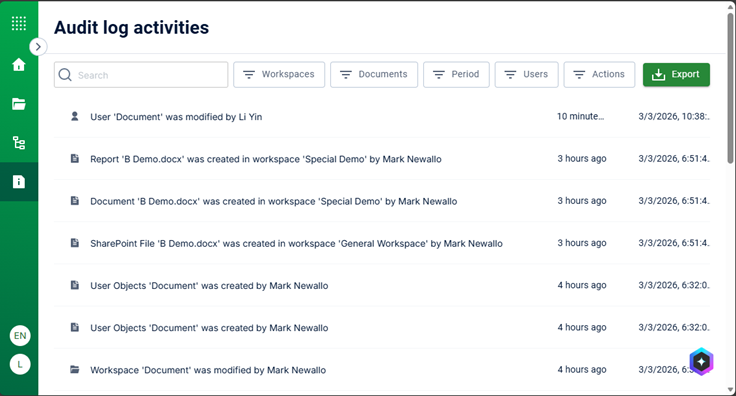Click the document icon beside Document 'B Demo.docx'
This screenshot has width=736, height=396.
[x=75, y=200]
